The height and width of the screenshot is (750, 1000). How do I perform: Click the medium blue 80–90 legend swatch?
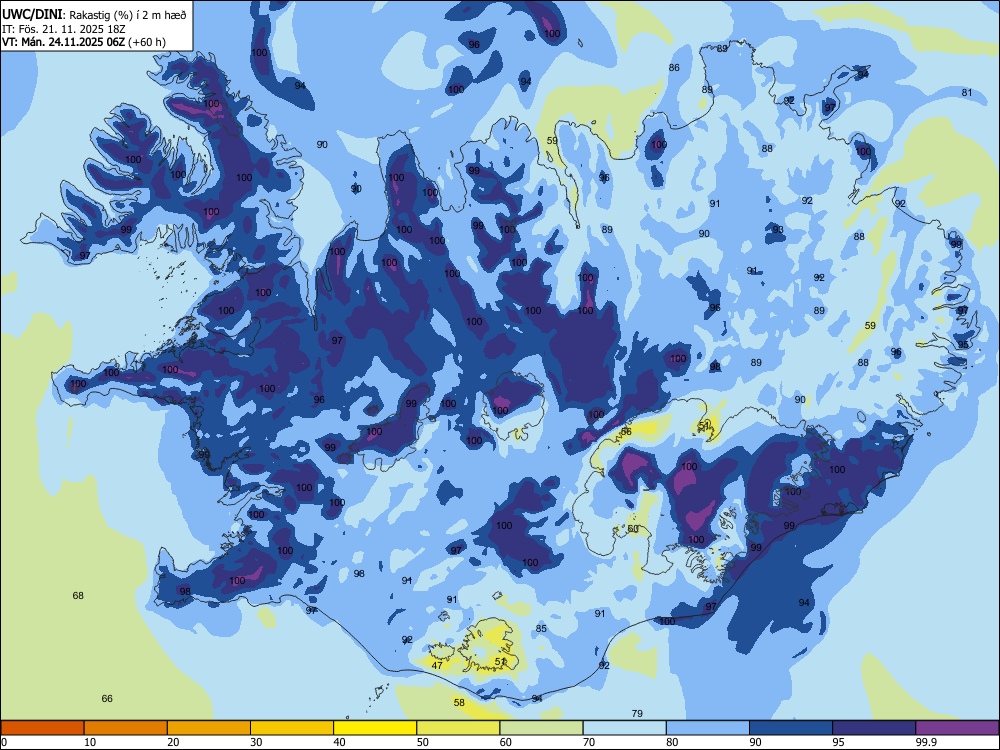pyautogui.click(x=708, y=728)
